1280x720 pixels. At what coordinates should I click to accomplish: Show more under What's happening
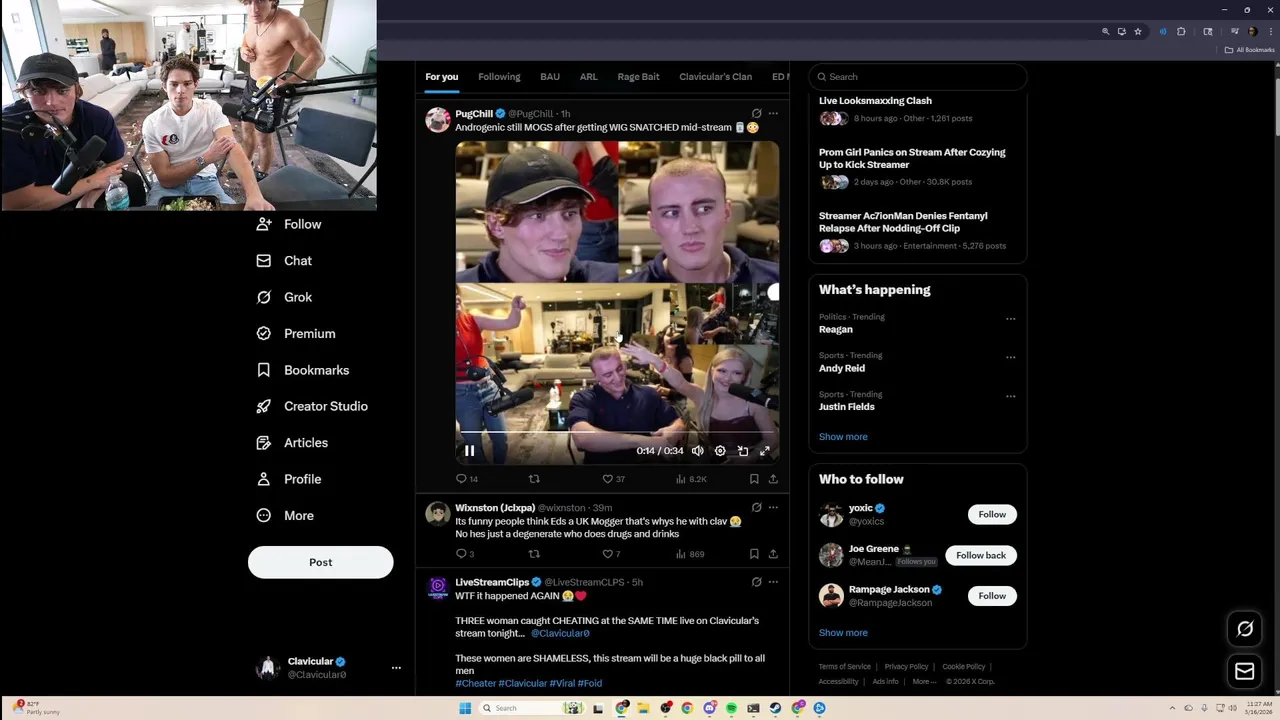[843, 437]
